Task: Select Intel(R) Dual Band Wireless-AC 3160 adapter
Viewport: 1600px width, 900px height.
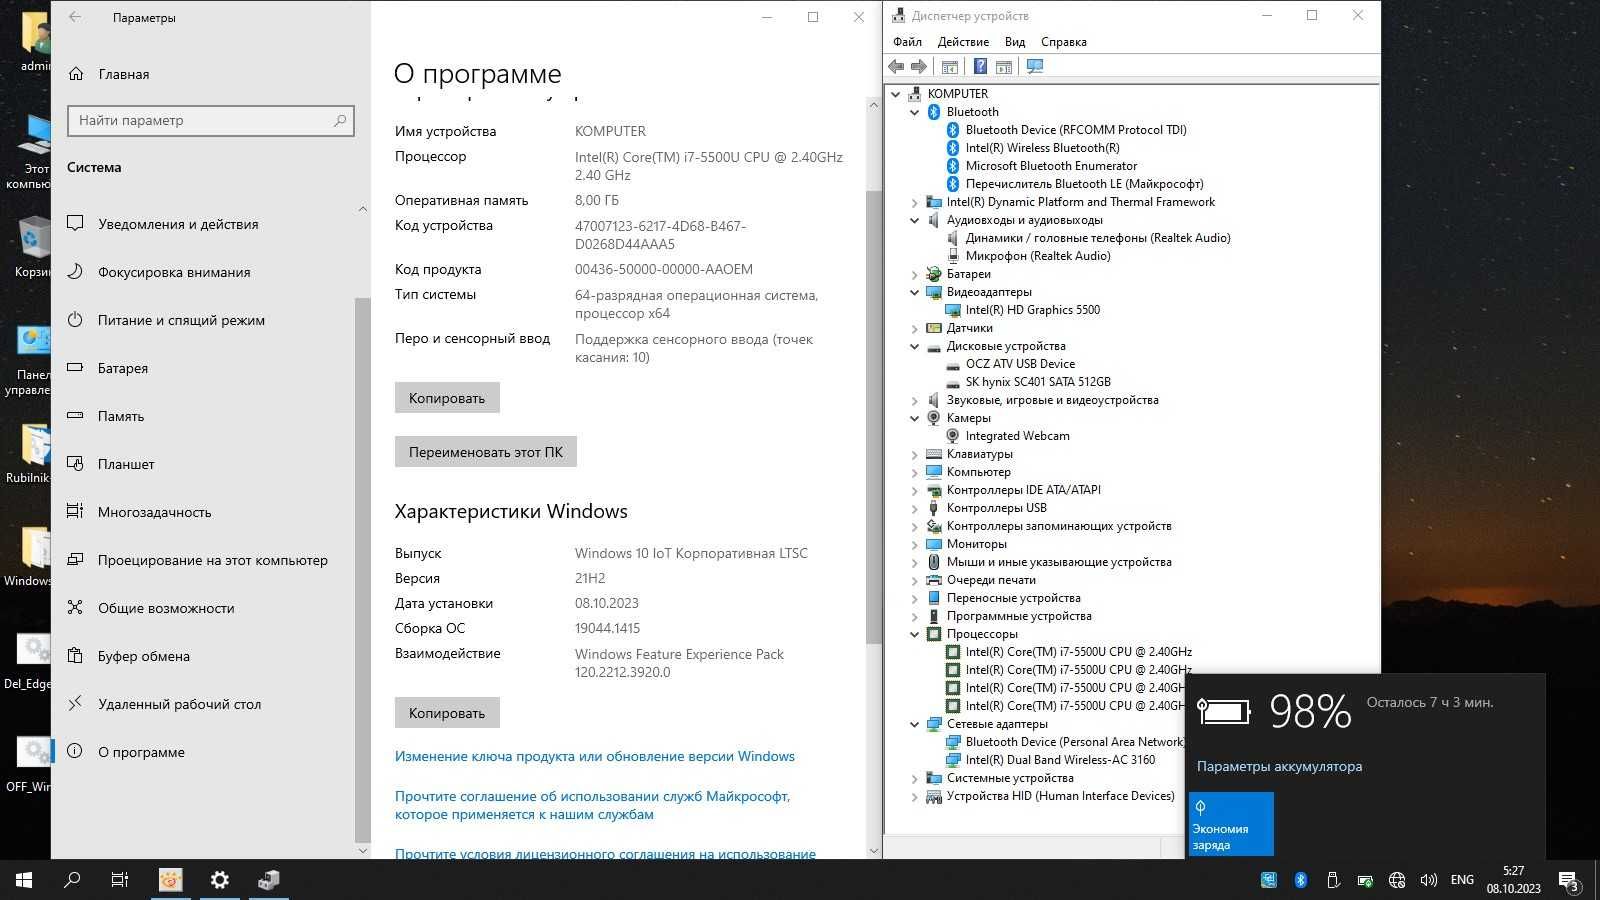Action: coord(1060,760)
